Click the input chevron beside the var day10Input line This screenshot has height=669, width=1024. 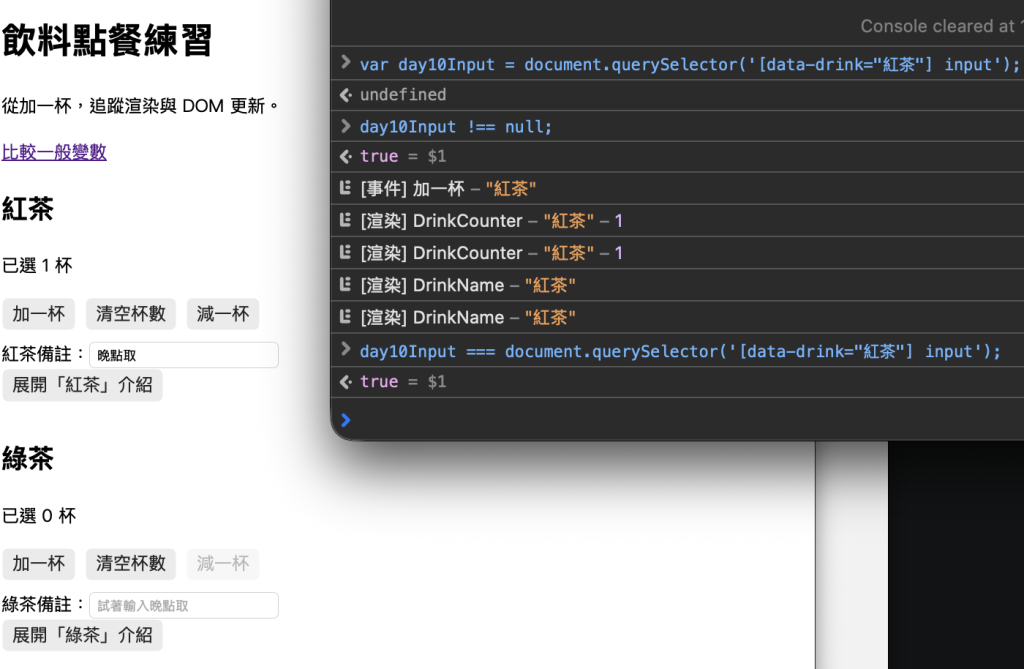pyautogui.click(x=345, y=62)
